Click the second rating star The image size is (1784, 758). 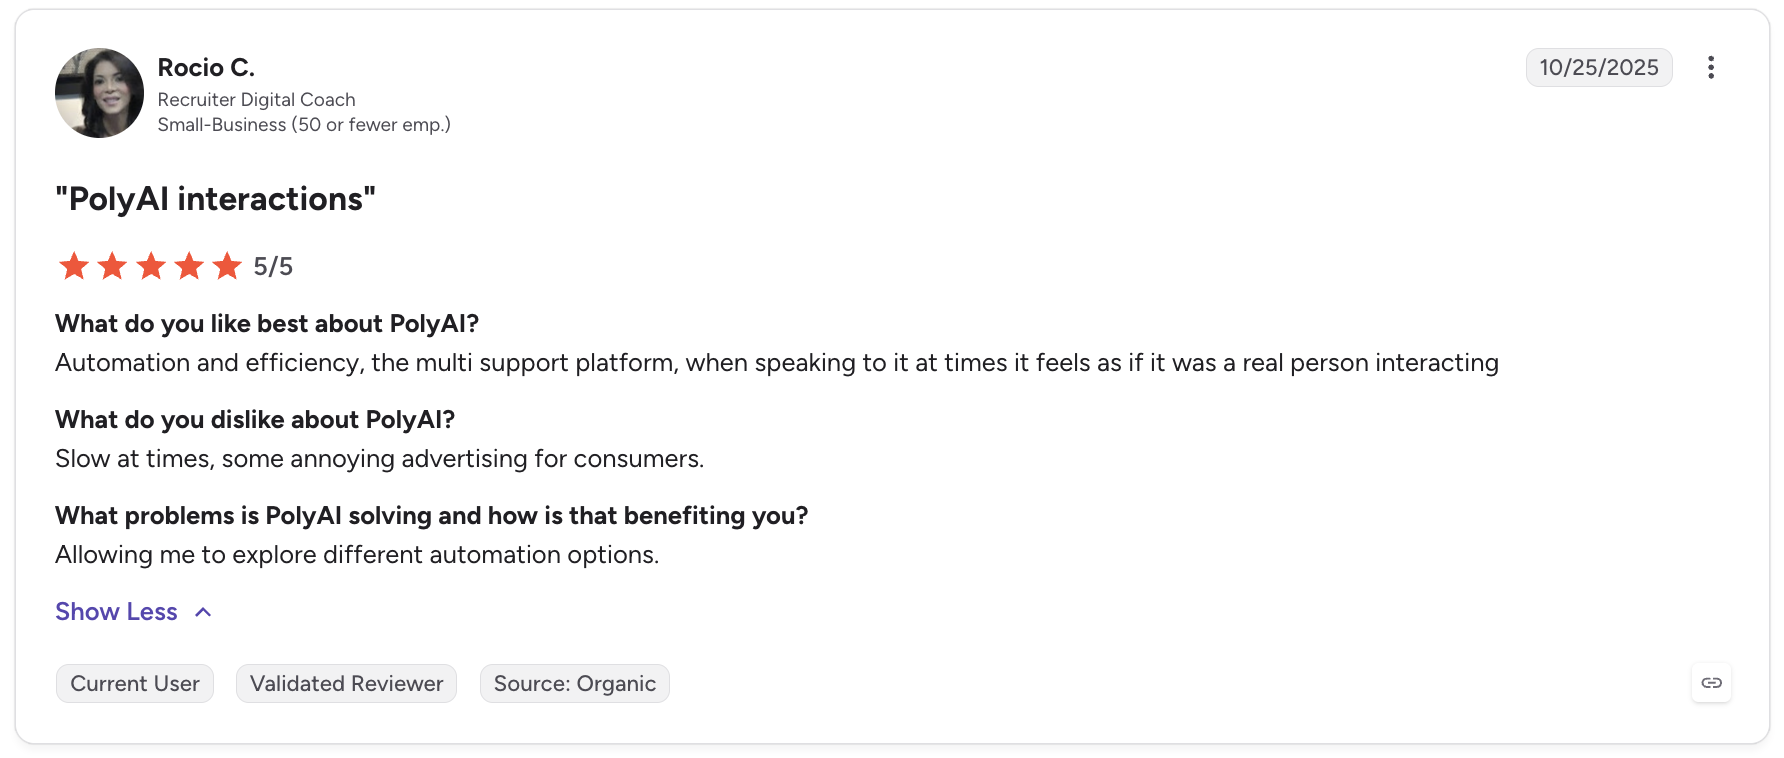[x=112, y=266]
